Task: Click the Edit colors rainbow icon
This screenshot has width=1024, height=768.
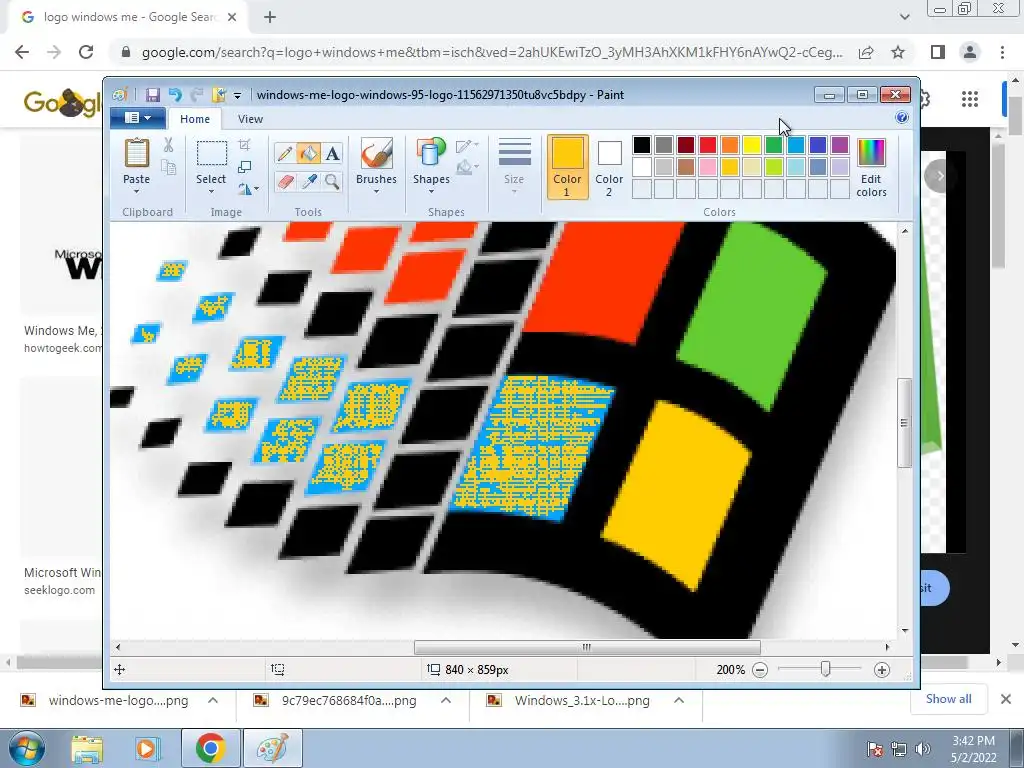Action: coord(871,153)
